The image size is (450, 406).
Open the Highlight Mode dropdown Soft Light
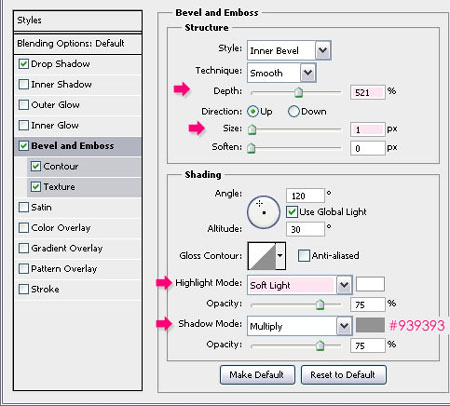coord(299,285)
